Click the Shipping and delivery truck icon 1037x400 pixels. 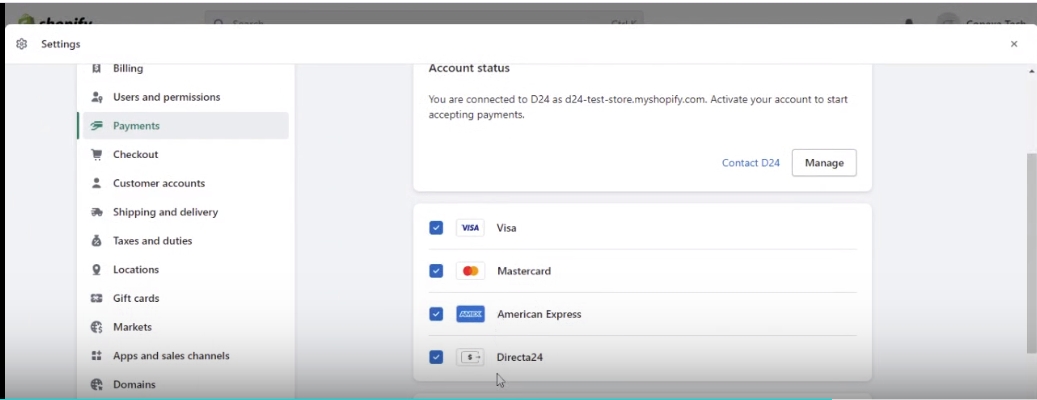coord(97,213)
